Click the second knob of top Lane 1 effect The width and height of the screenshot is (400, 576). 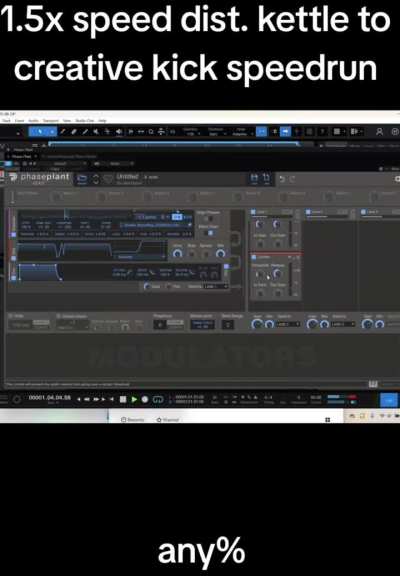point(276,224)
